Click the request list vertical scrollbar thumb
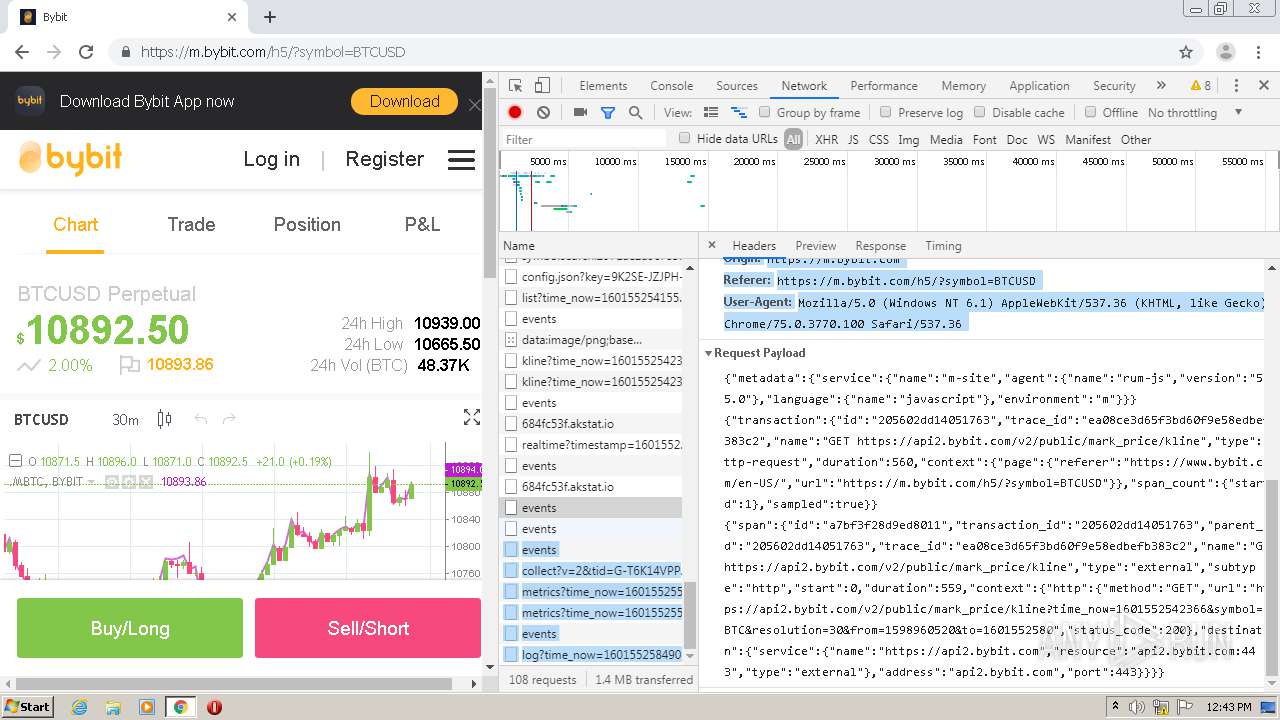The height and width of the screenshot is (720, 1280). [690, 616]
